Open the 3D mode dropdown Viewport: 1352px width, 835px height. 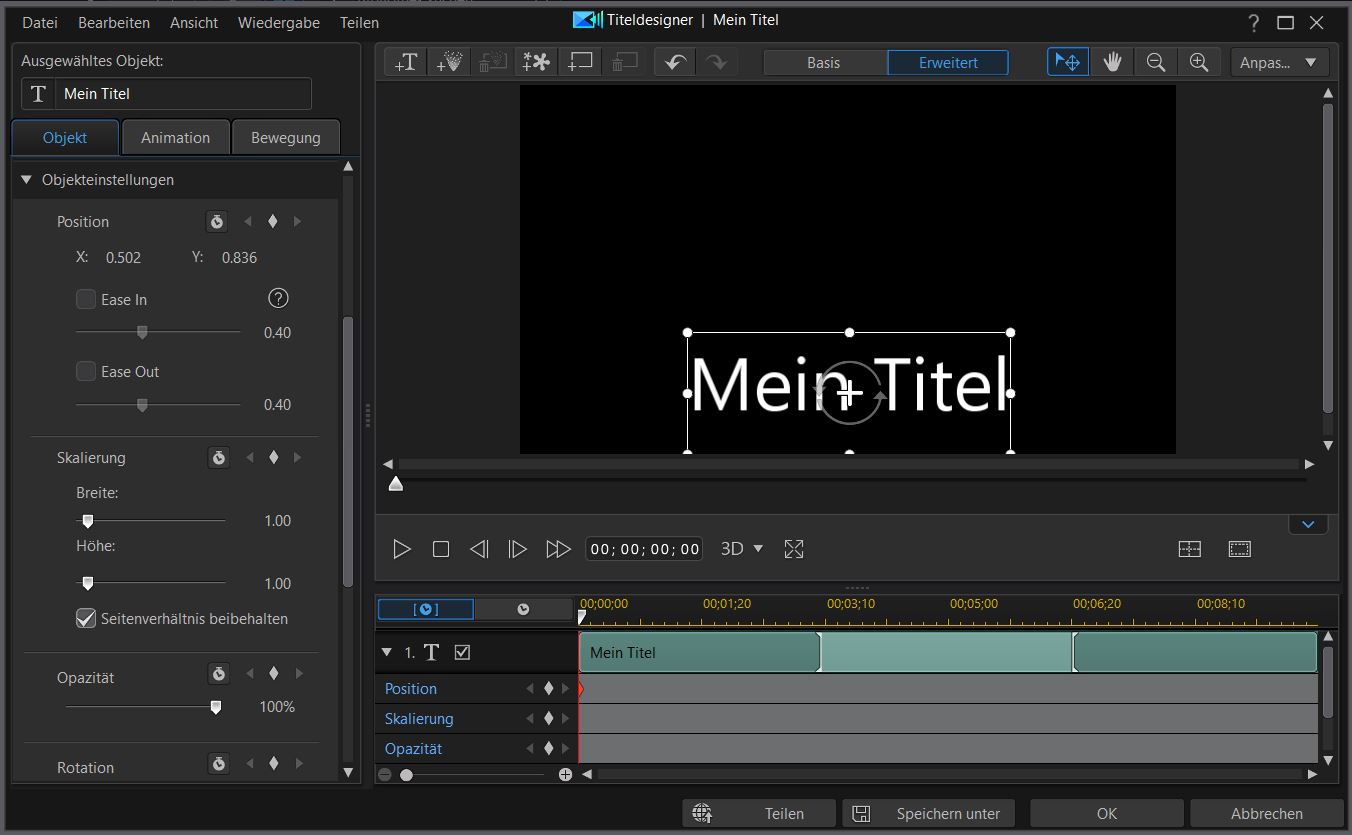(742, 549)
